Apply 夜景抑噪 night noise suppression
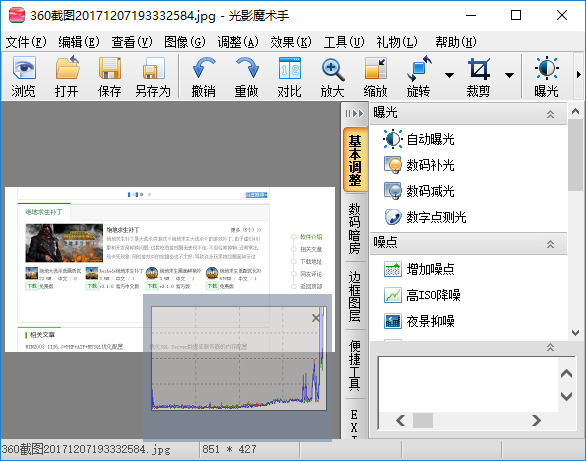 419,321
